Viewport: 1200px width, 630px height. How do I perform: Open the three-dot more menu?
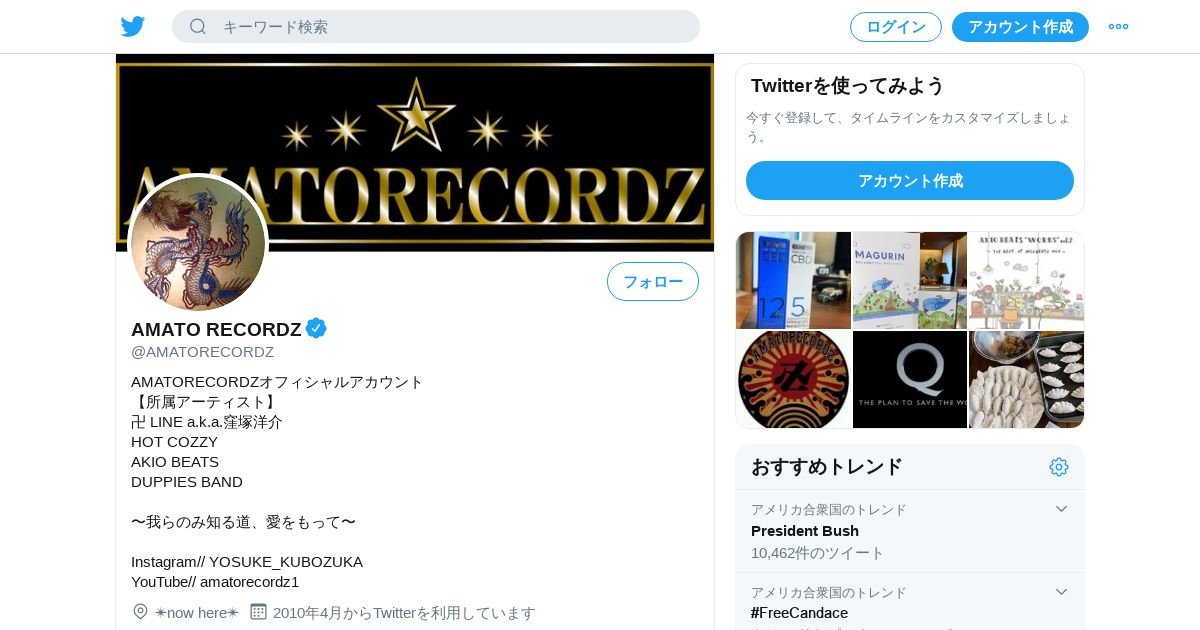click(x=1118, y=27)
